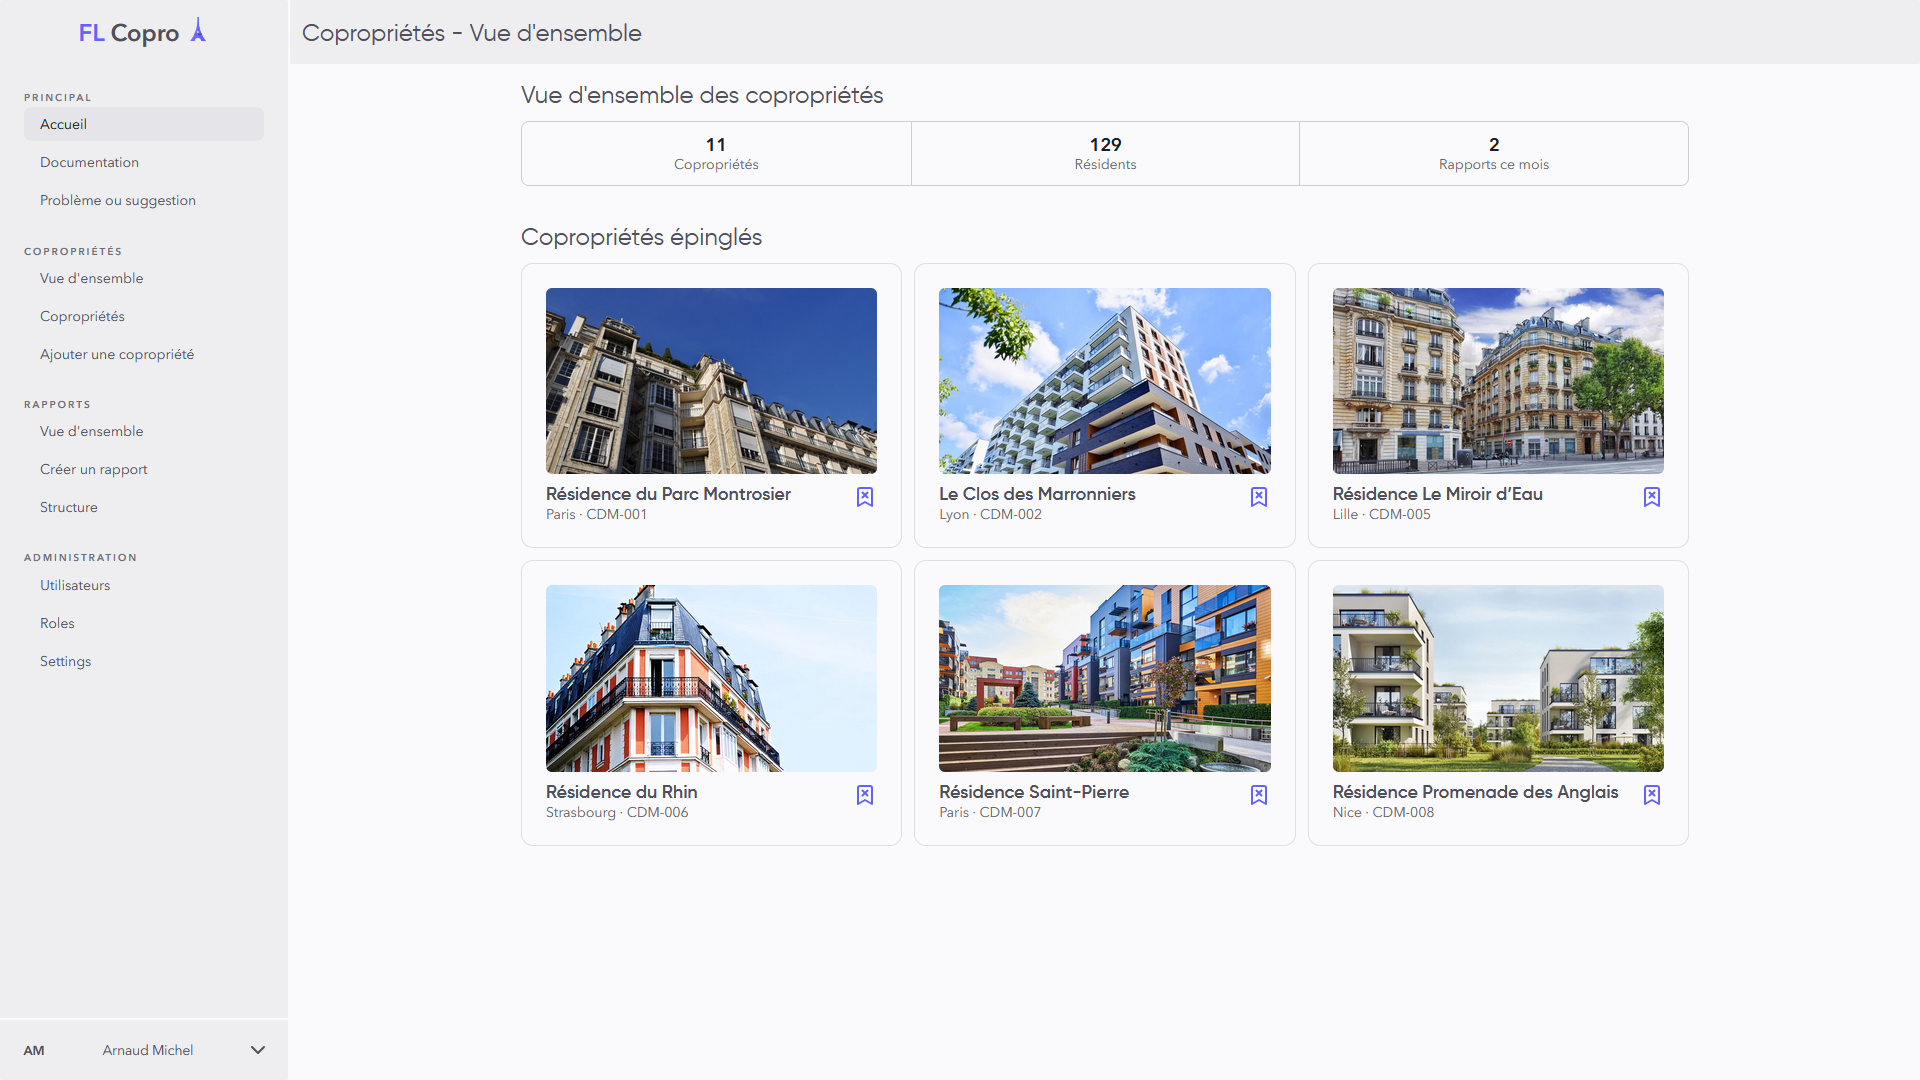Expand the Arnaud Michel user menu chevron
The width and height of the screenshot is (1920, 1080).
tap(258, 1050)
